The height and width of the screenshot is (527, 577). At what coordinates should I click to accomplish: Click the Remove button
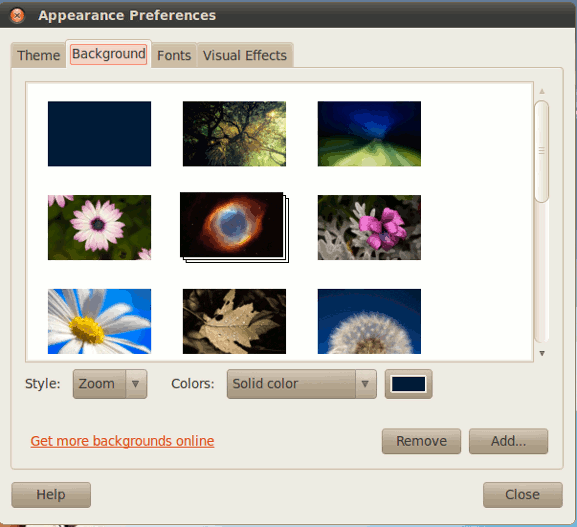click(x=421, y=441)
